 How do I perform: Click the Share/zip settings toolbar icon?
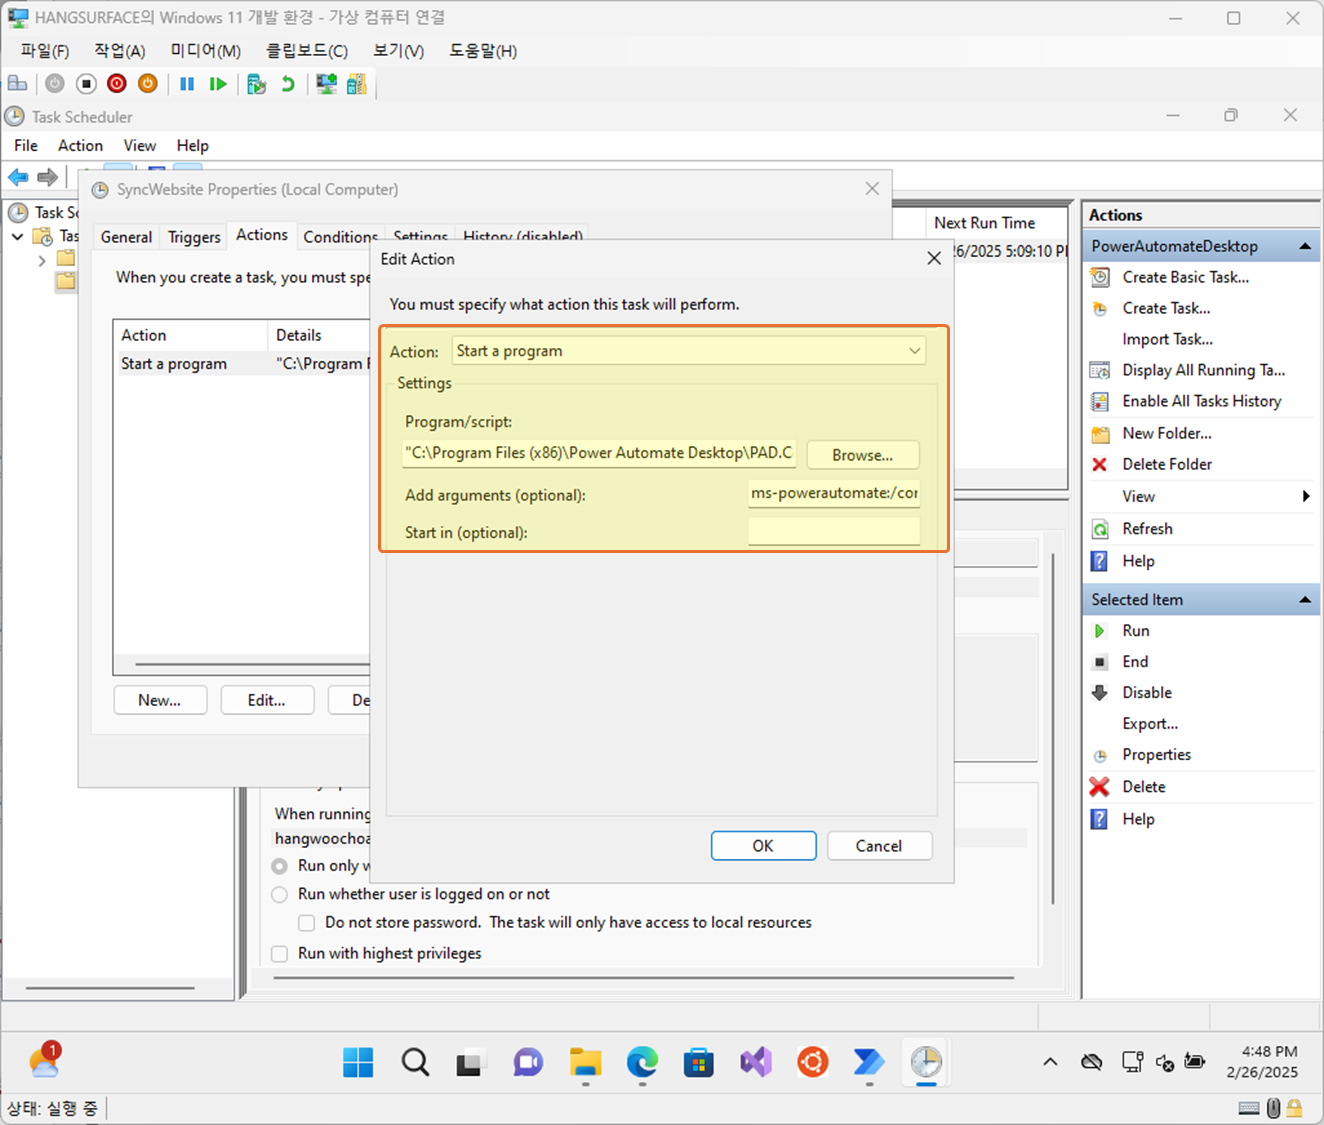(357, 84)
